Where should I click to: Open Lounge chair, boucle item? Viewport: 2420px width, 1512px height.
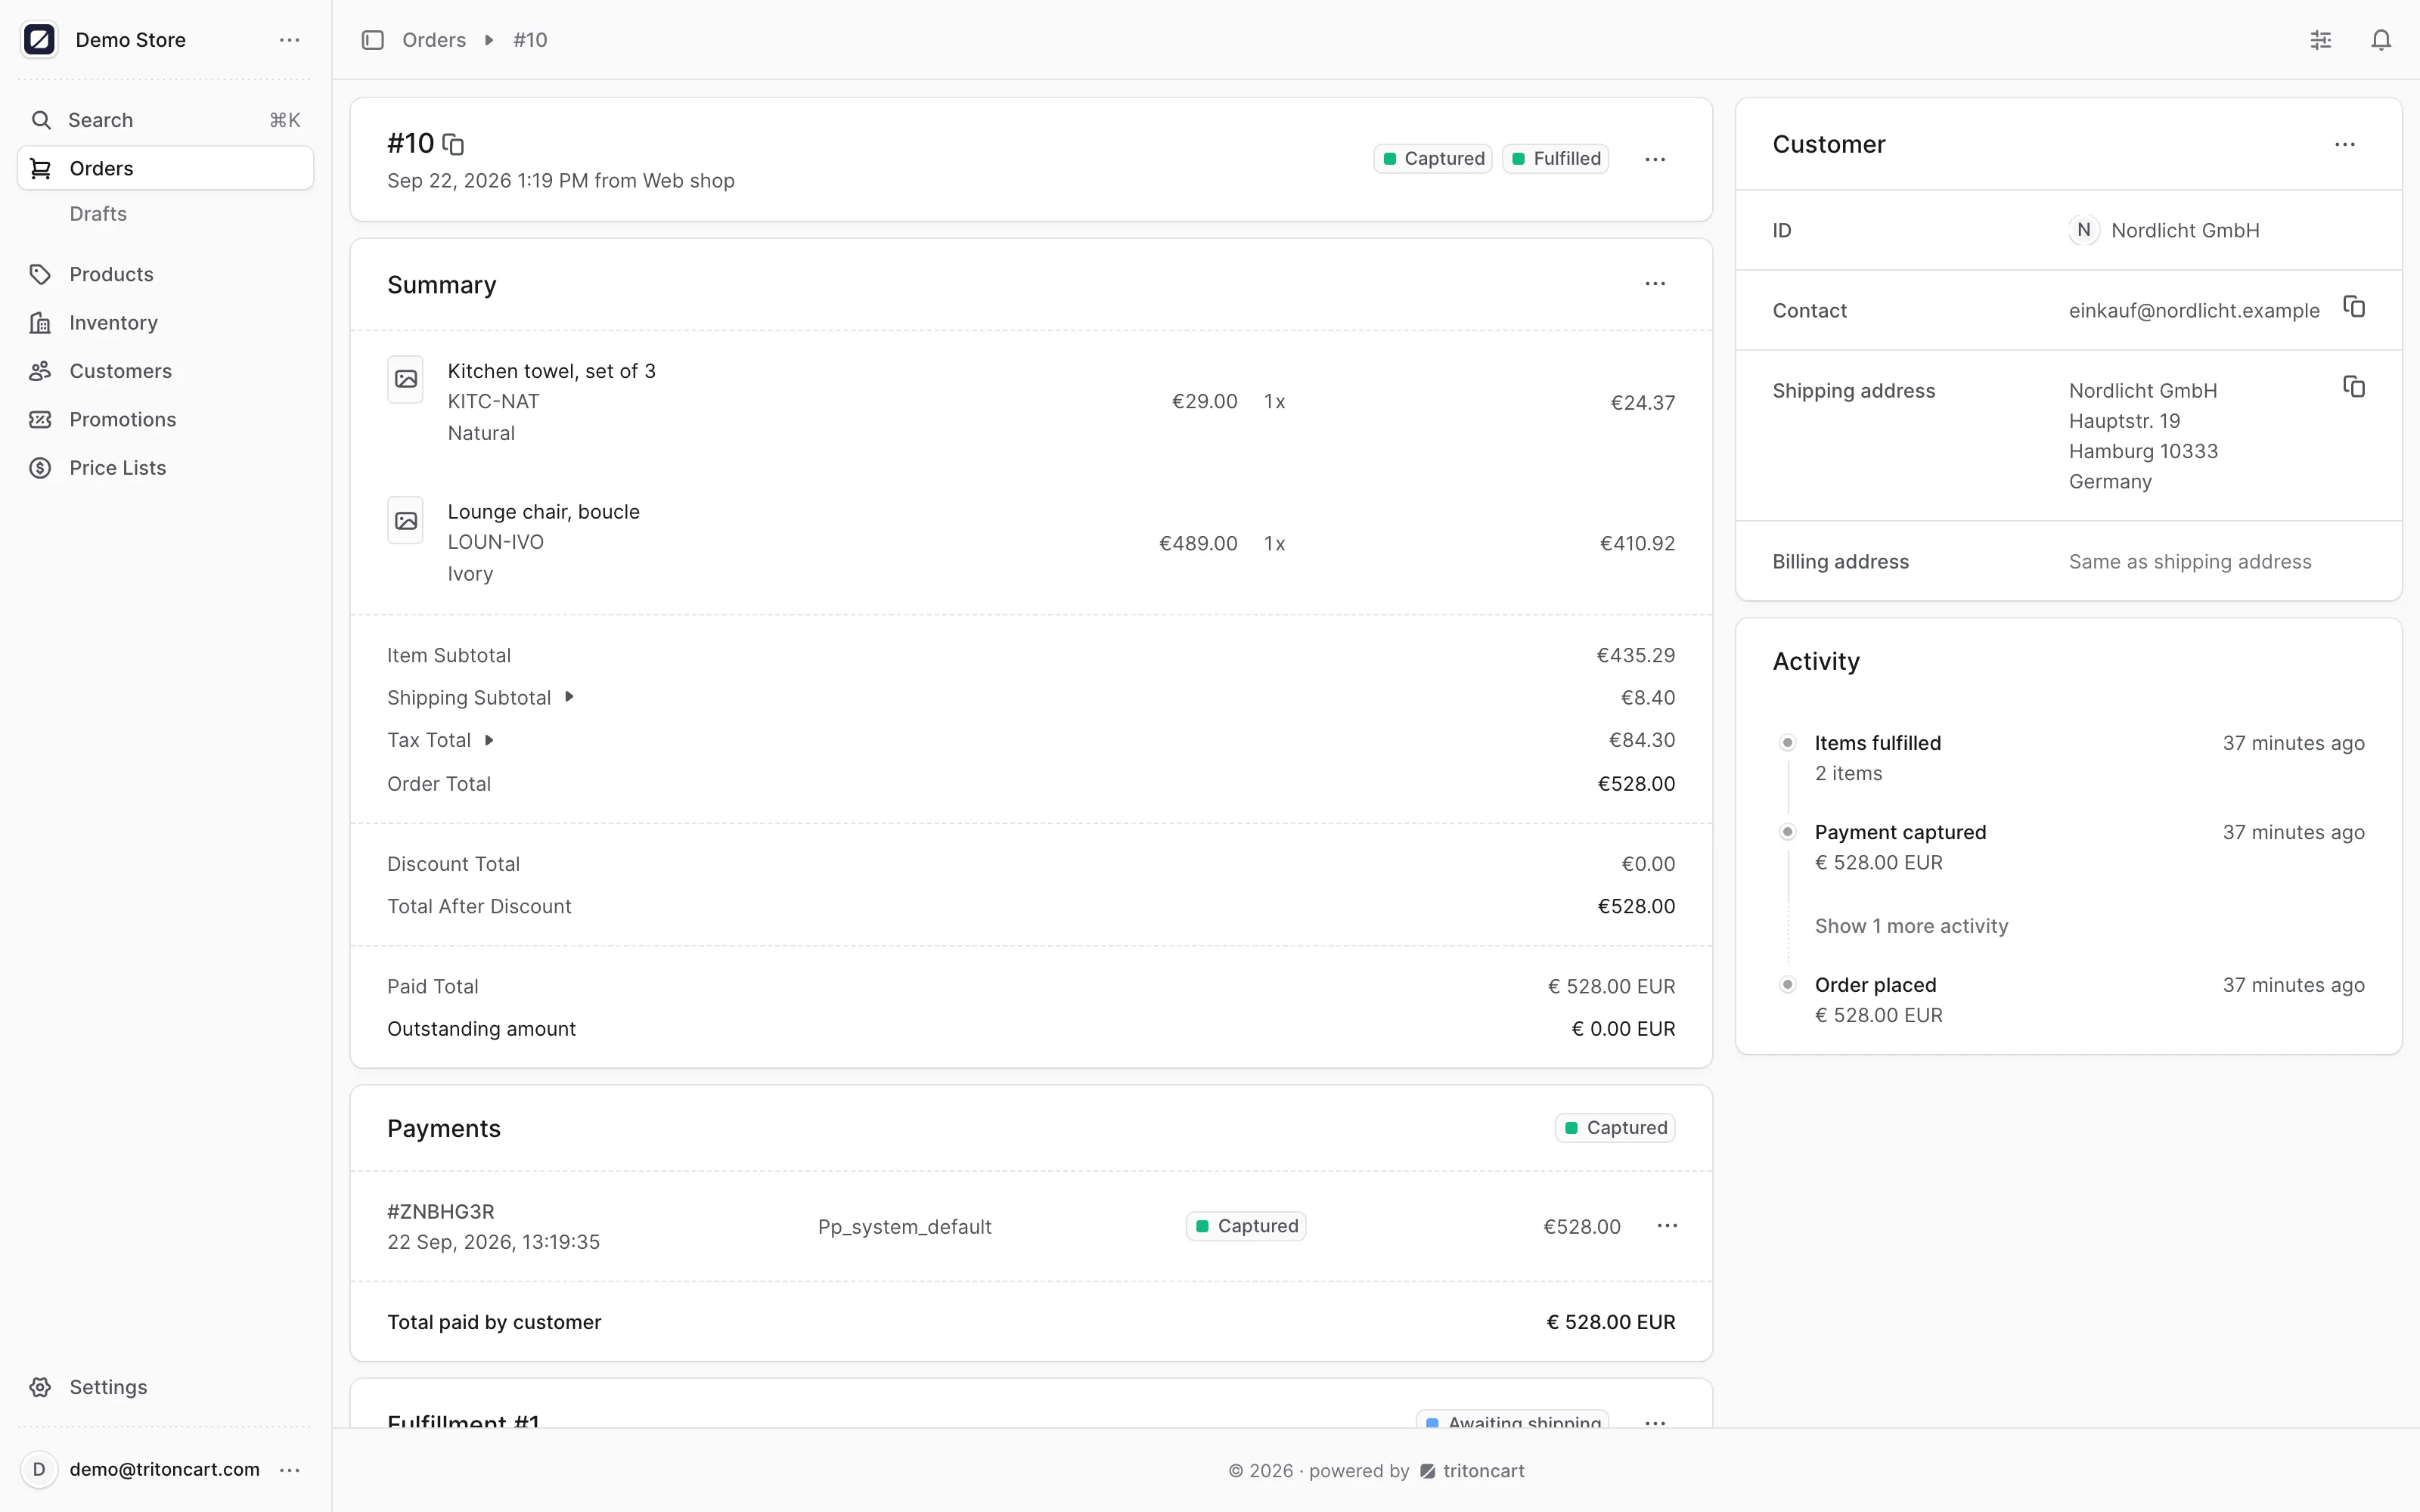point(543,512)
